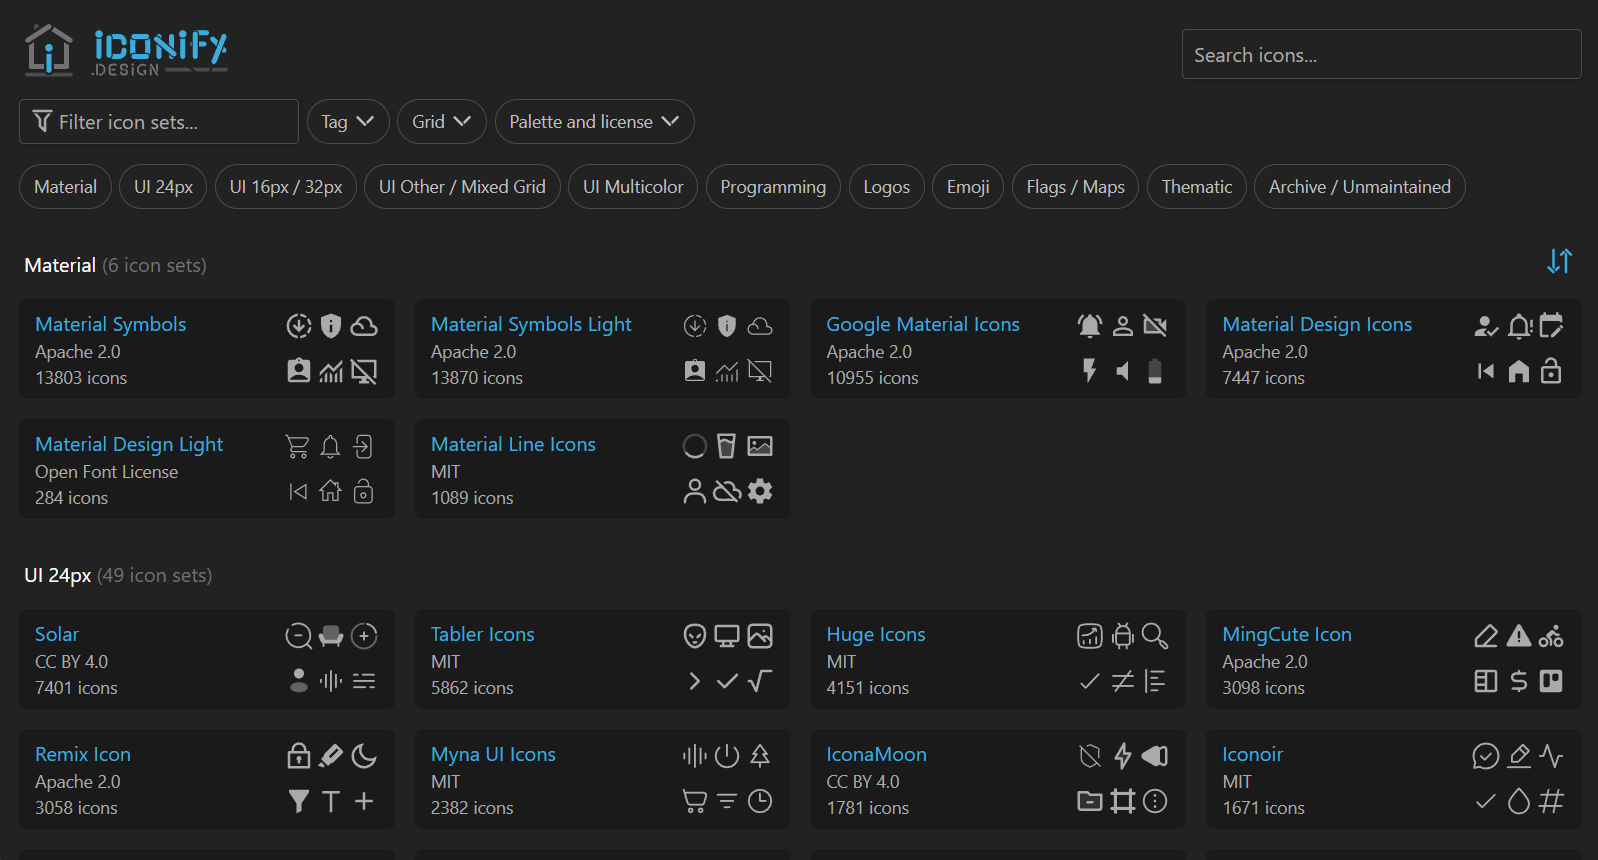Click the power icon in Myna UI Icons
1598x860 pixels.
[x=727, y=756]
